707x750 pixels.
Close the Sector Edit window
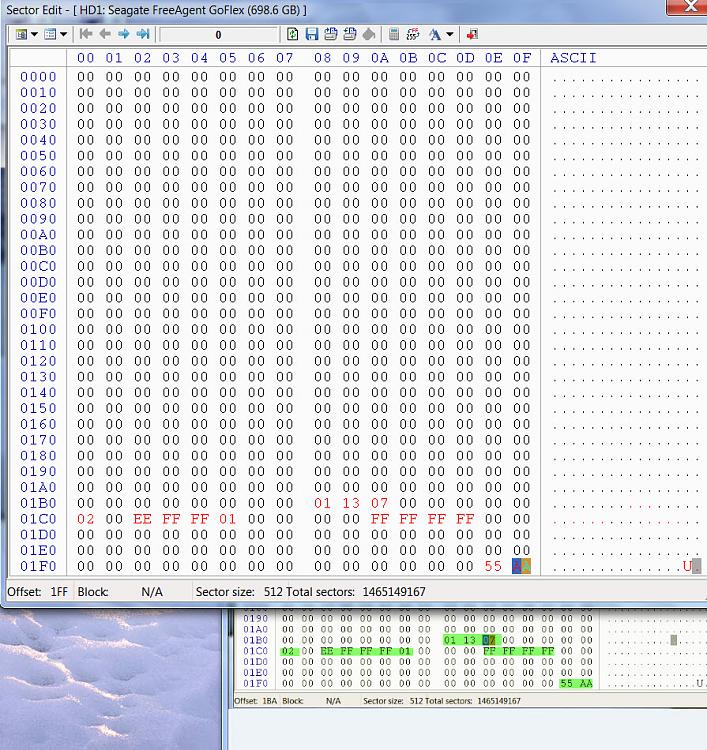coord(689,6)
